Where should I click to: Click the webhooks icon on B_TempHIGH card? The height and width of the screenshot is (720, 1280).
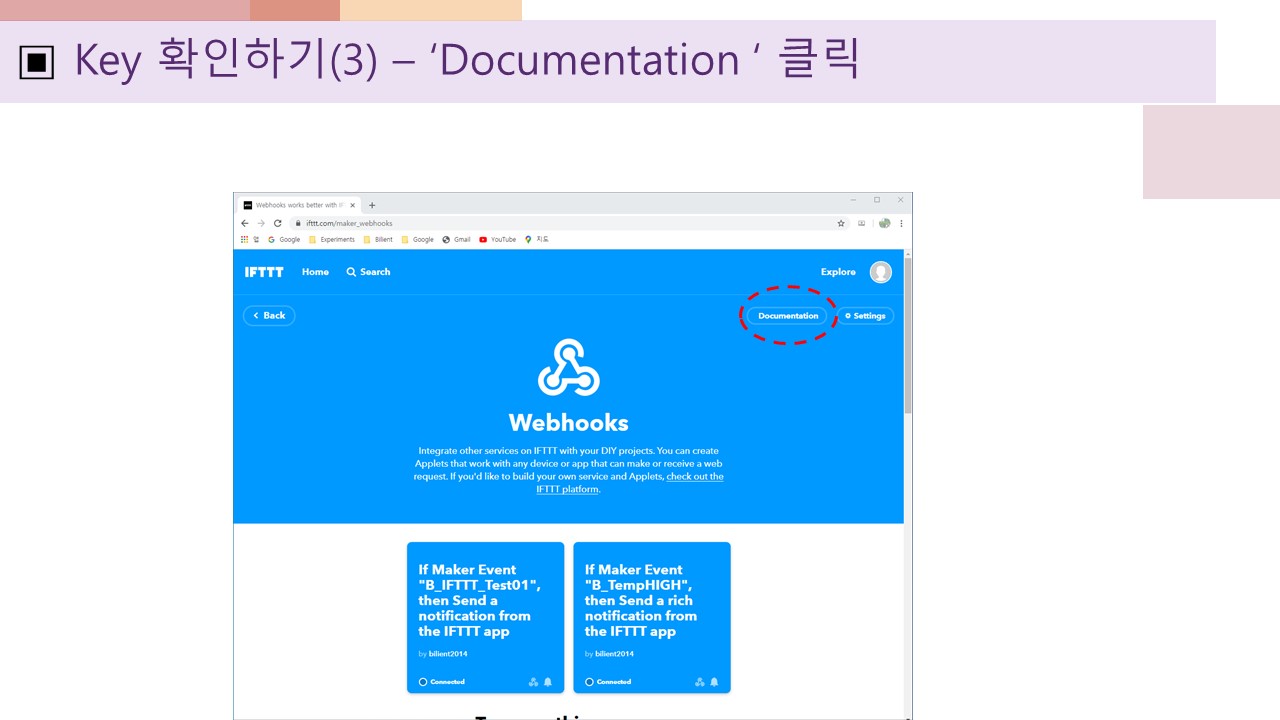point(700,682)
